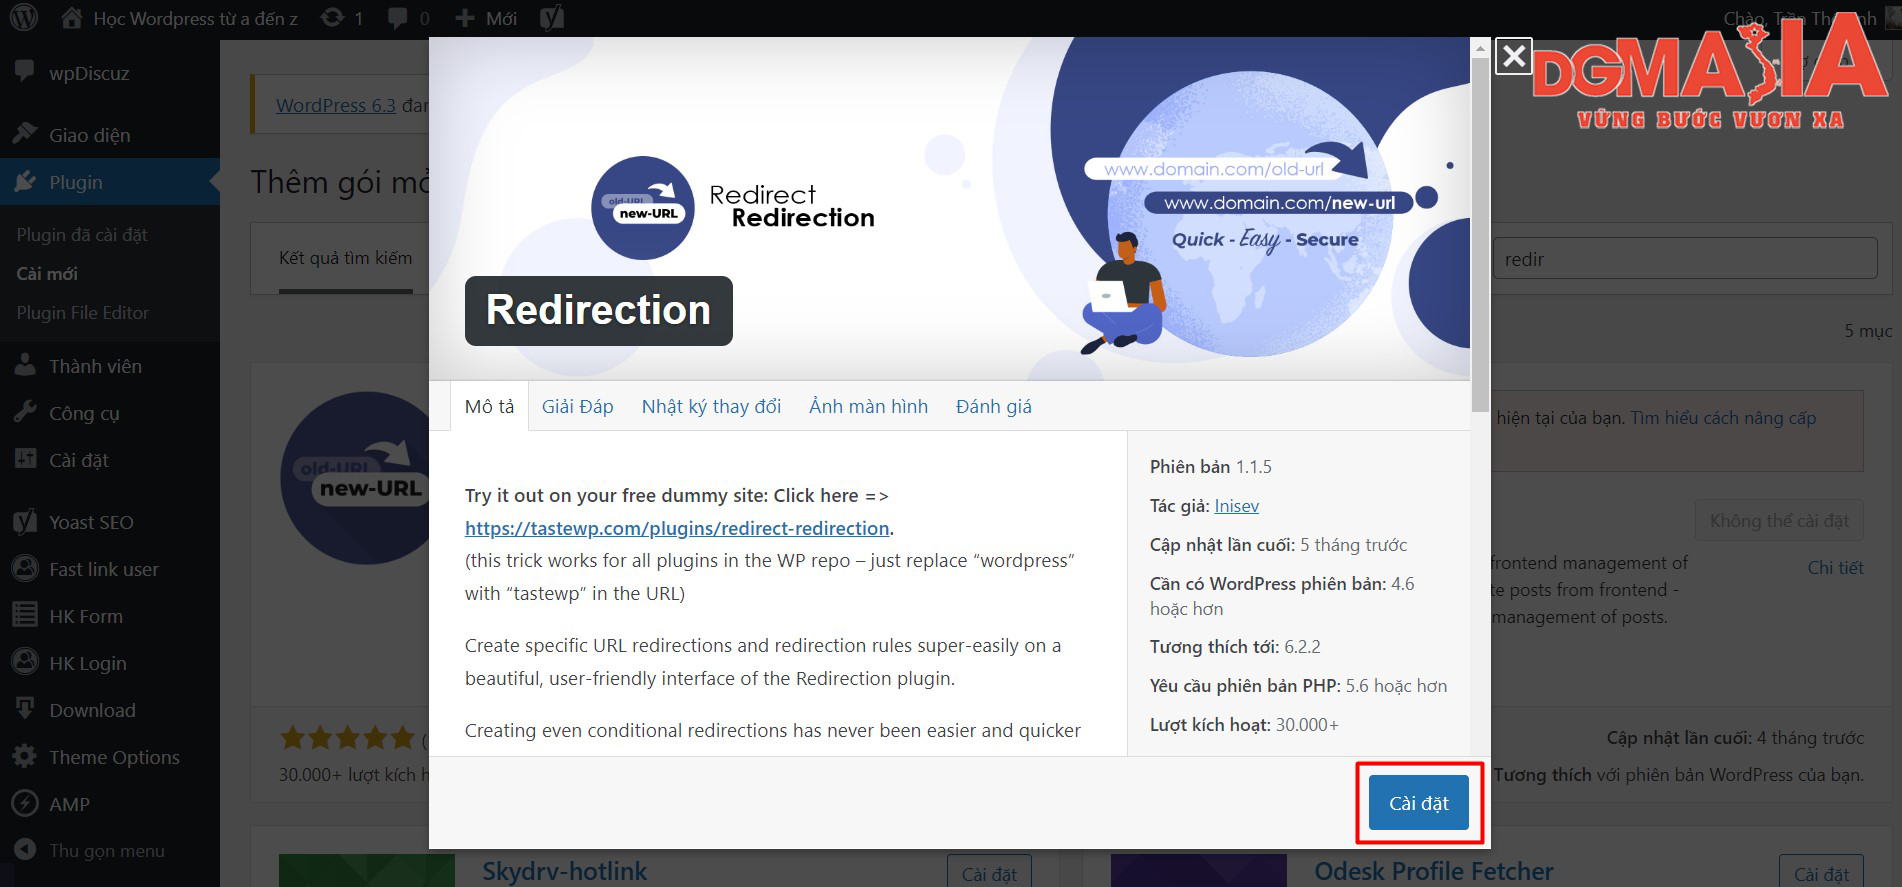
Task: Open the Ảnh màn hình tab
Action: pyautogui.click(x=868, y=406)
